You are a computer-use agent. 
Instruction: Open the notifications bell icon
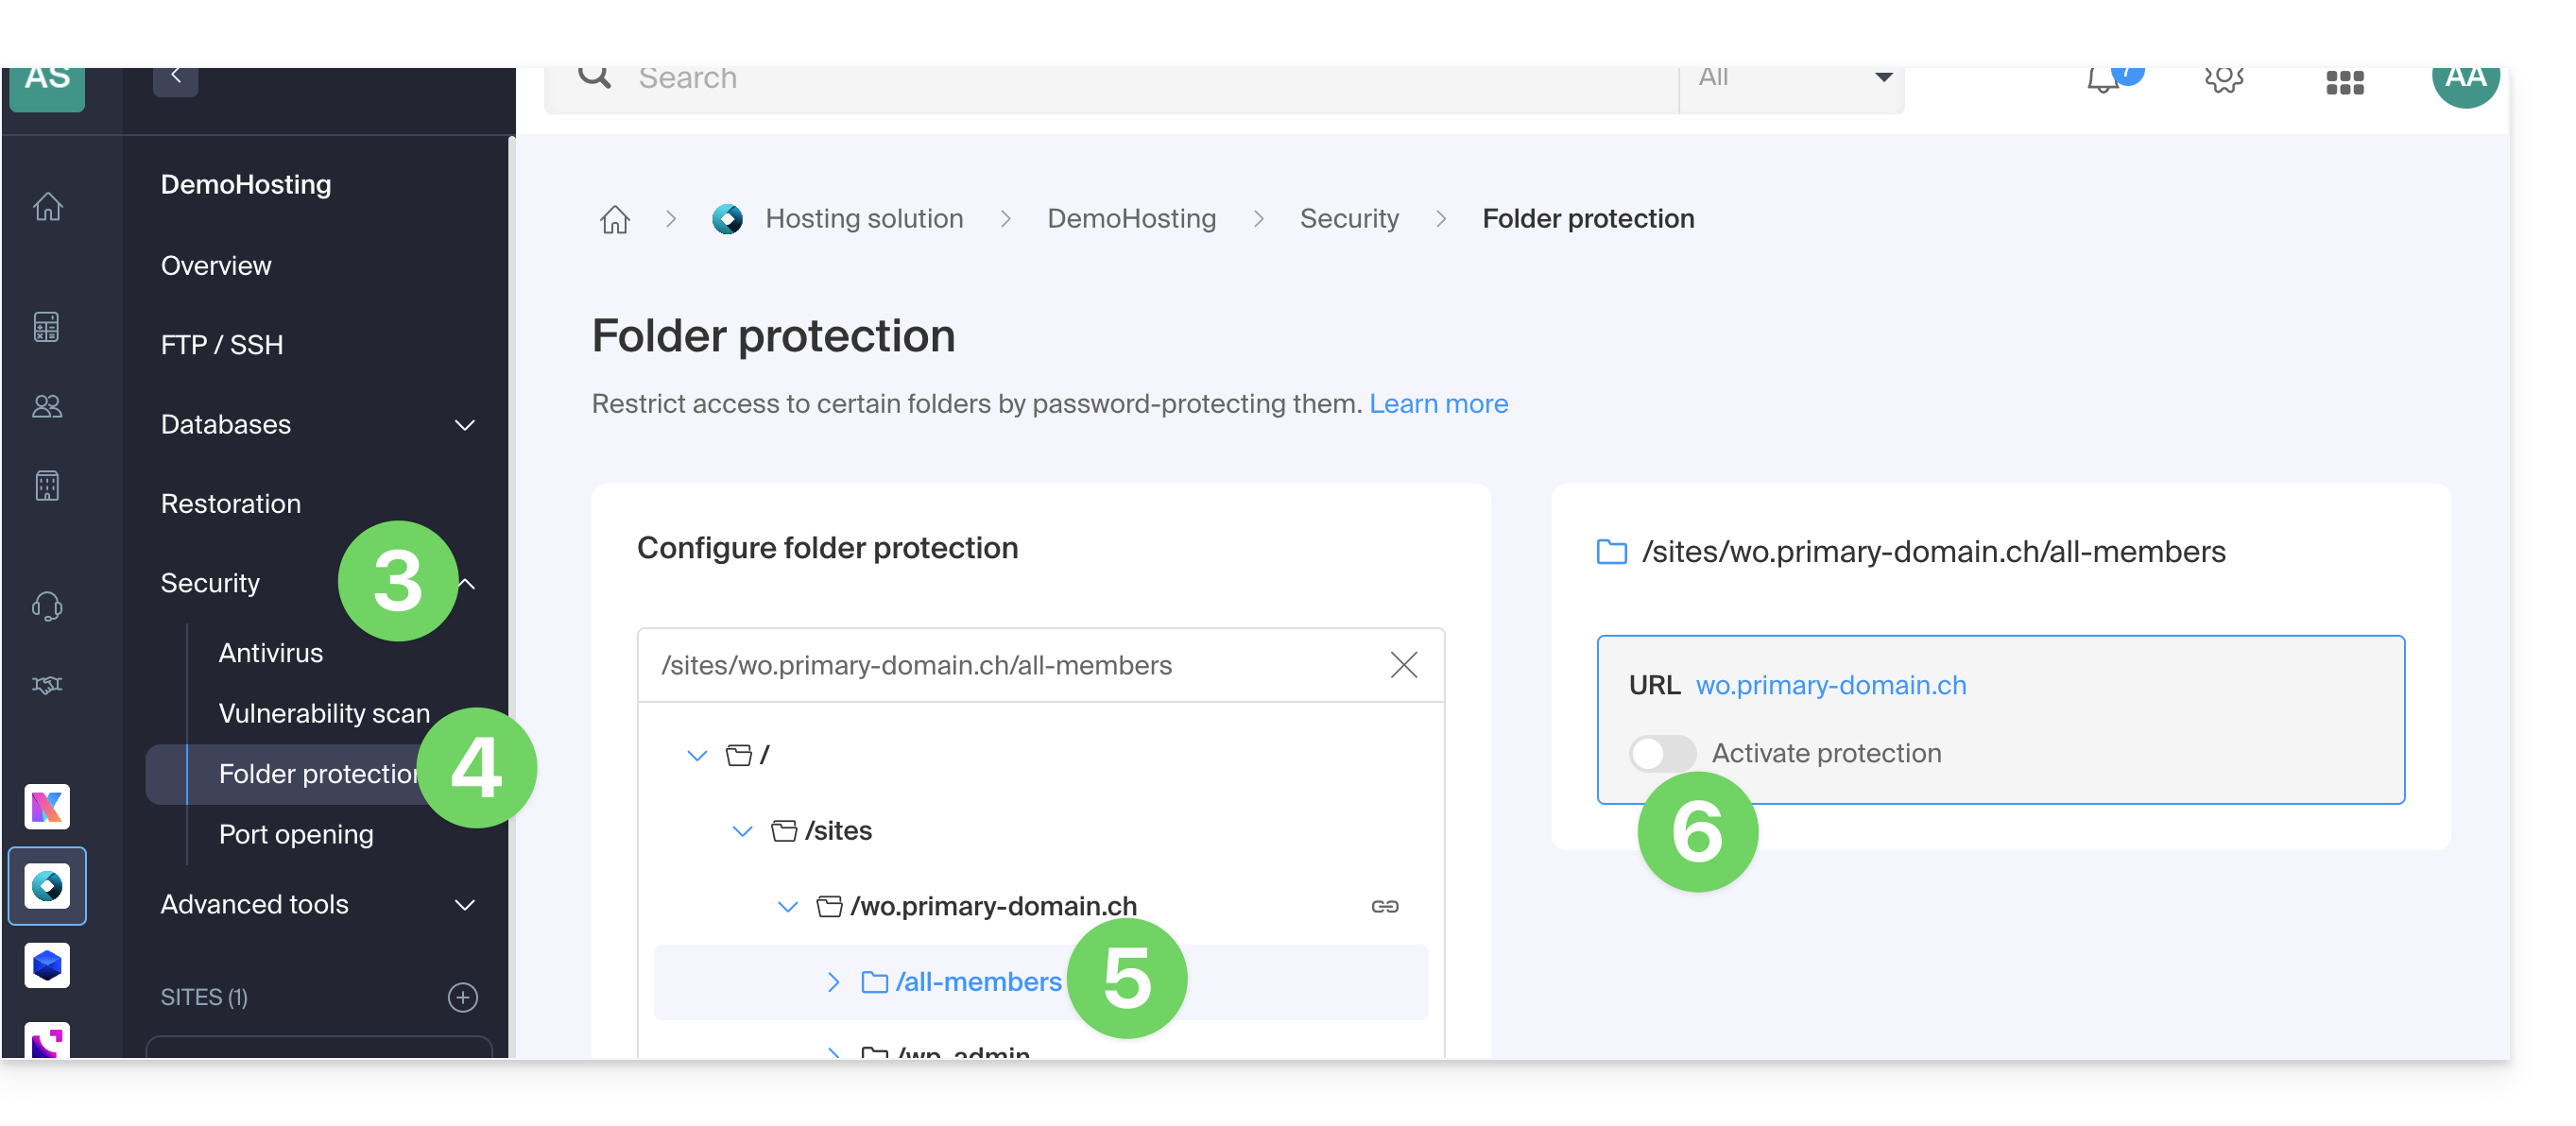[x=2104, y=78]
